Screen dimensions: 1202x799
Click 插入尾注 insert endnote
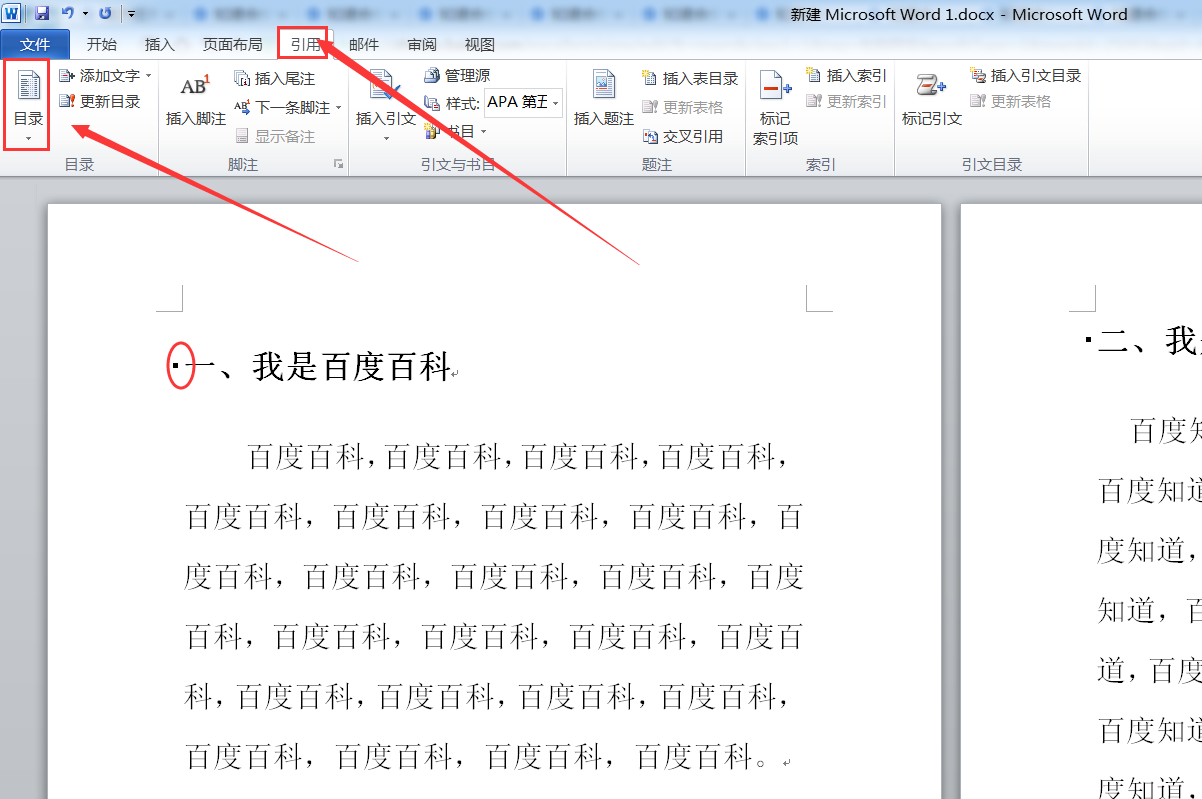point(274,78)
